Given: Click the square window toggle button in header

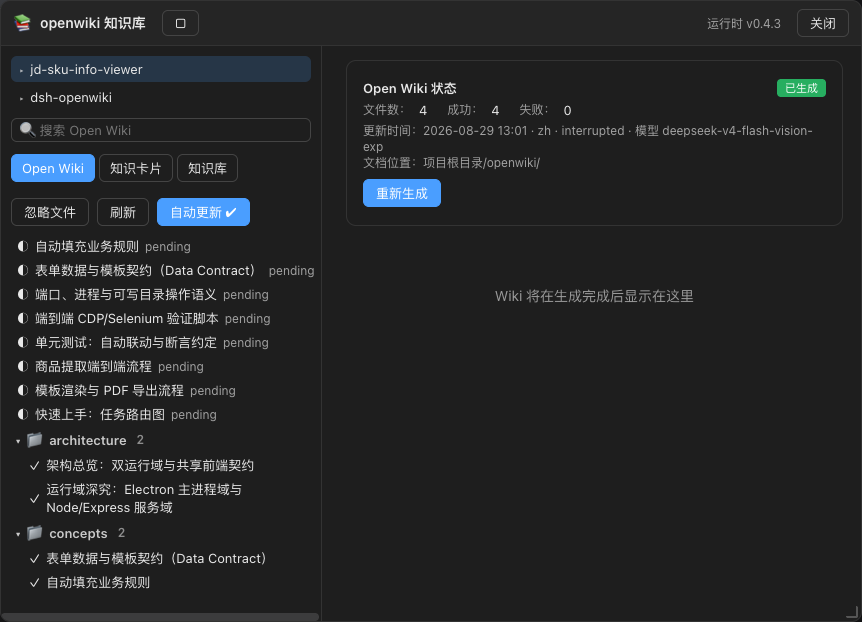Looking at the screenshot, I should (x=180, y=23).
